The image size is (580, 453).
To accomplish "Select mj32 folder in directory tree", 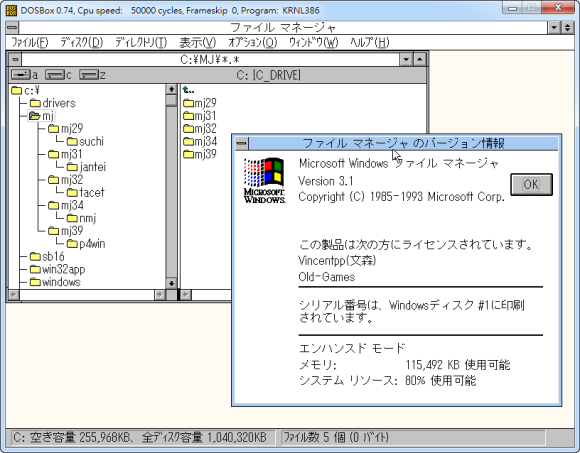I will 66,180.
